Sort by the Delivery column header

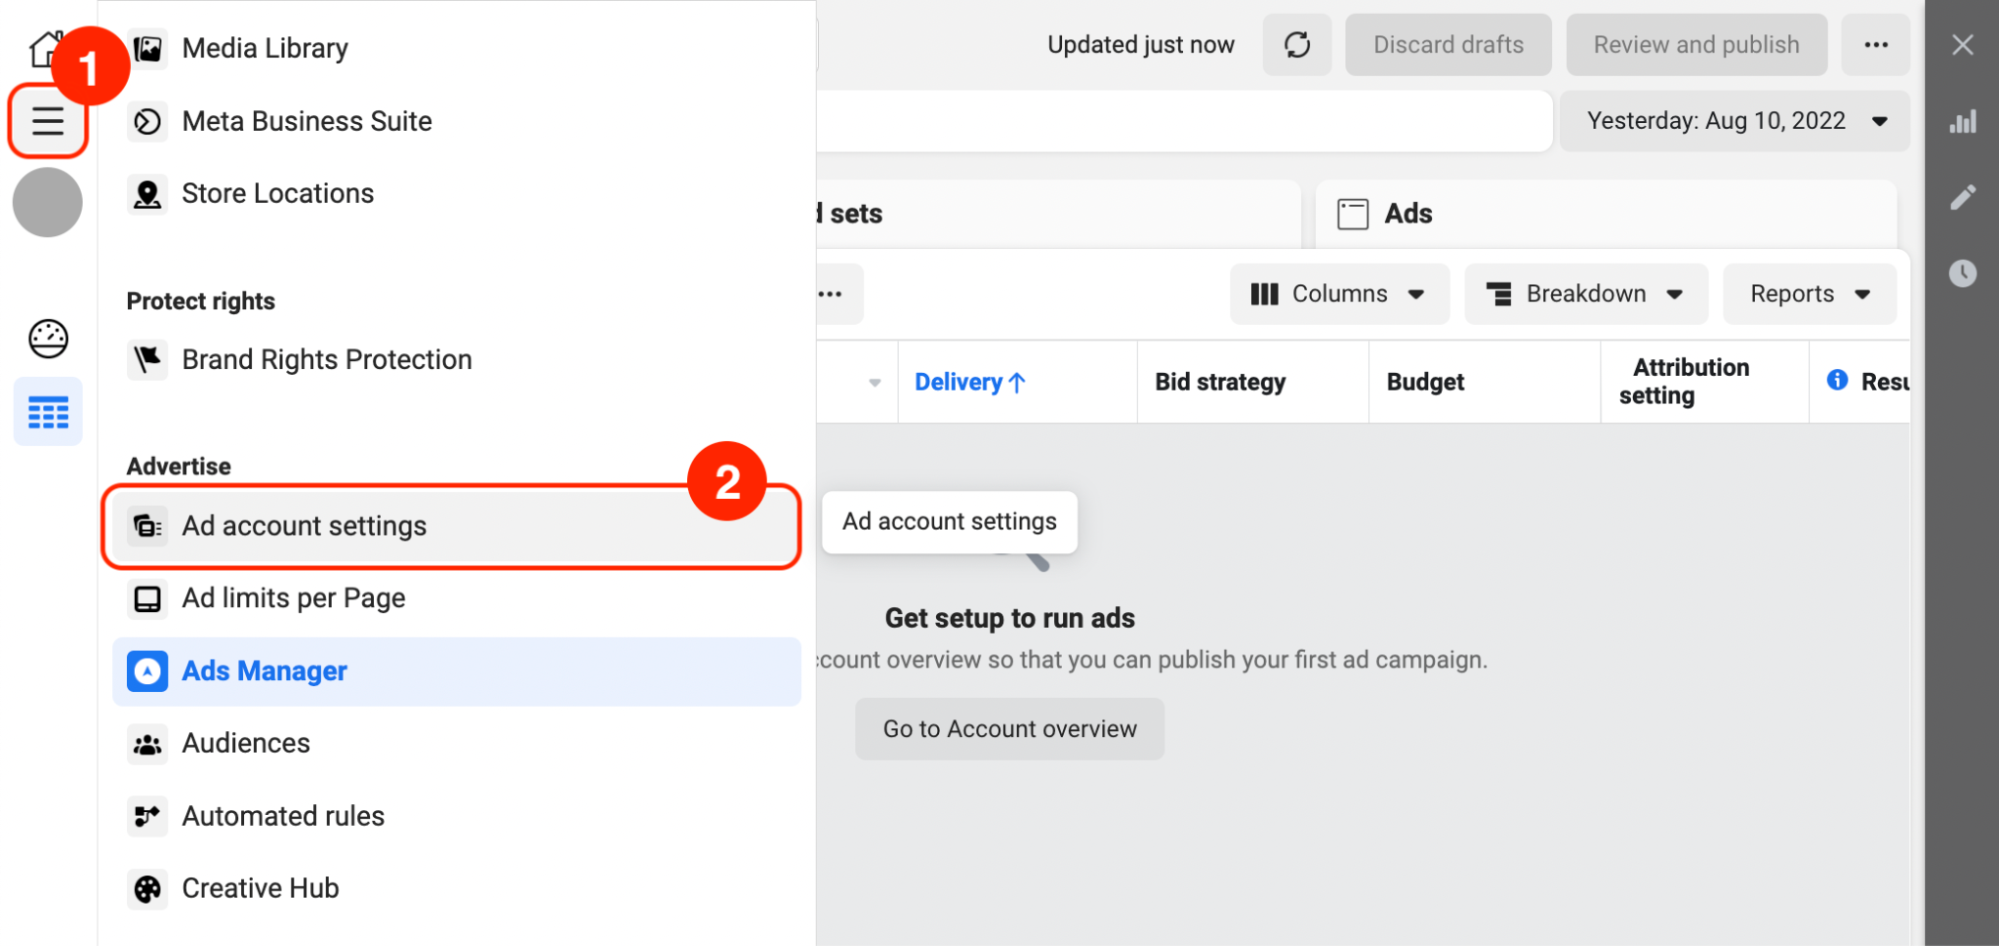(969, 381)
